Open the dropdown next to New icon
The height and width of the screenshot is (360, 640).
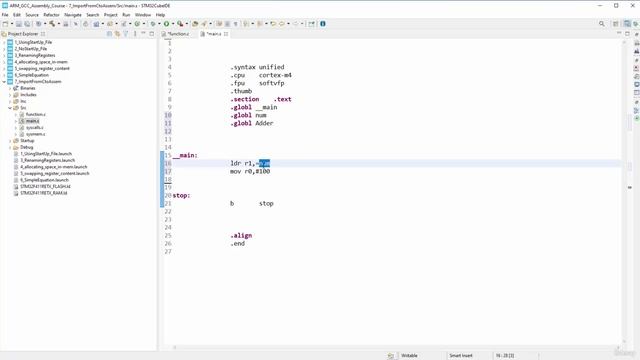tap(11, 24)
